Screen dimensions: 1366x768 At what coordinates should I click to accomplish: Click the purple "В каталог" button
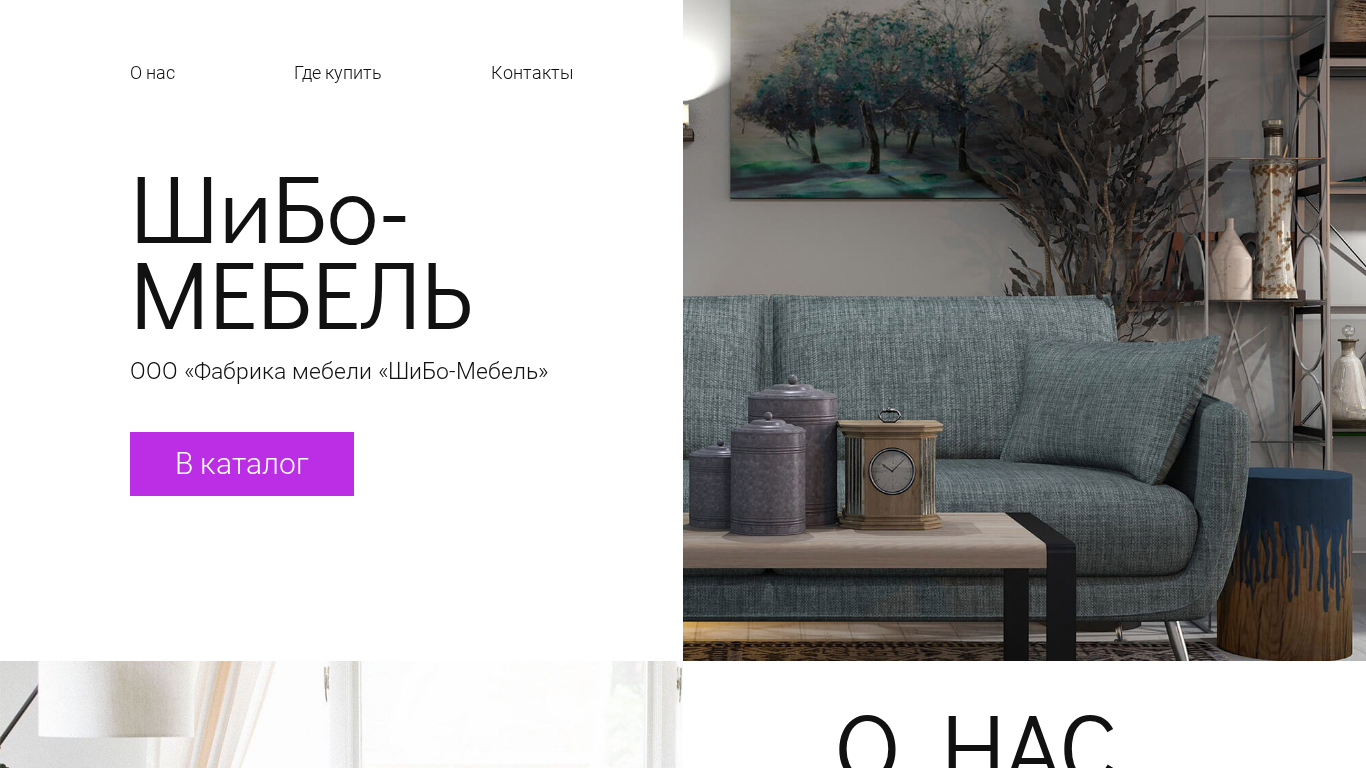click(x=242, y=464)
